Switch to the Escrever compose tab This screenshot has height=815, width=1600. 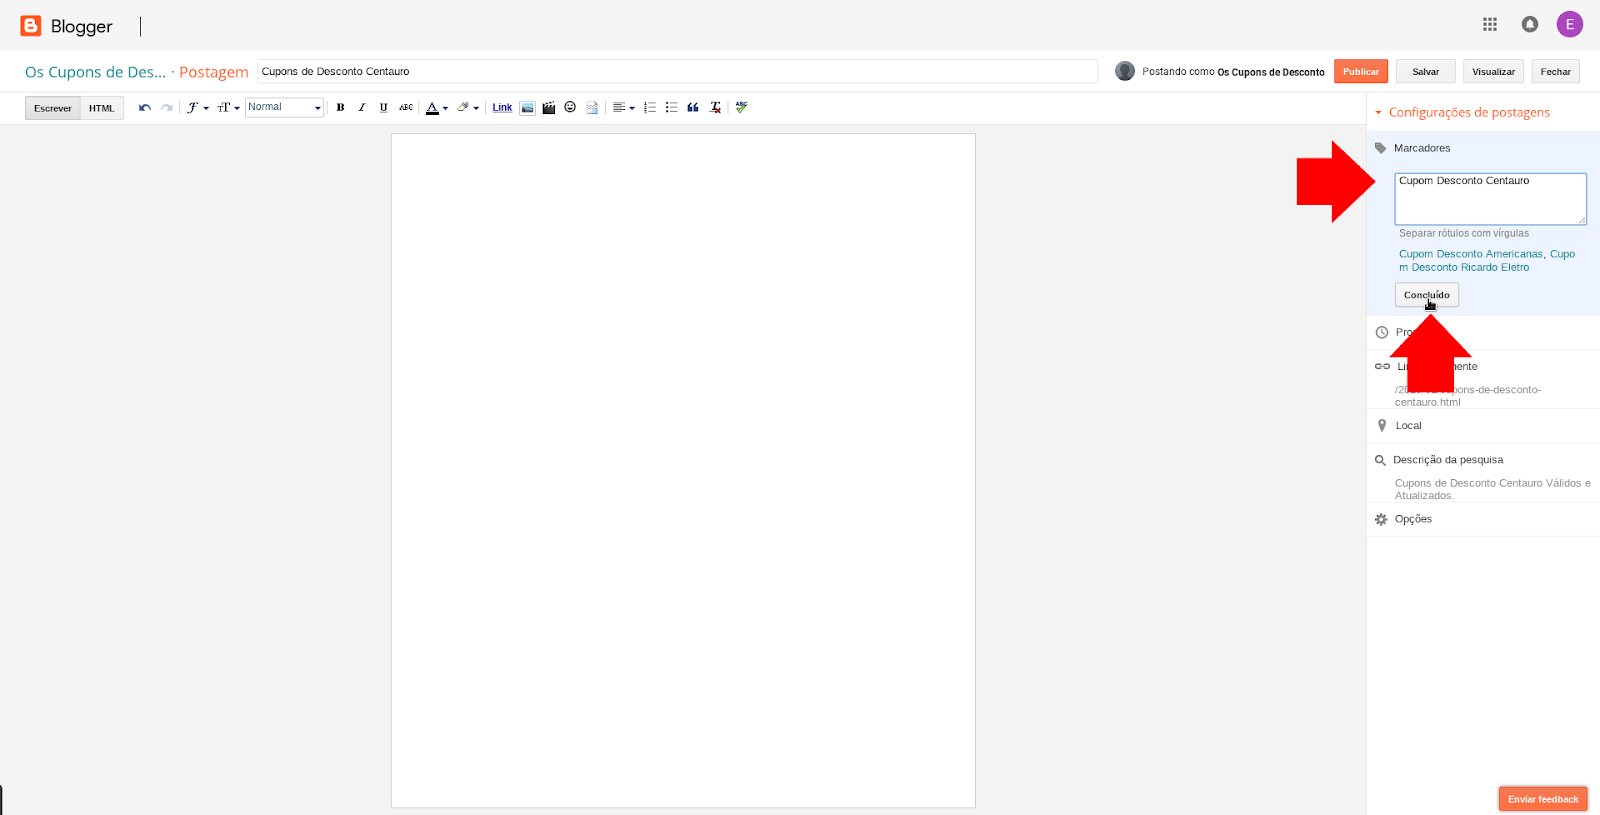[x=53, y=108]
